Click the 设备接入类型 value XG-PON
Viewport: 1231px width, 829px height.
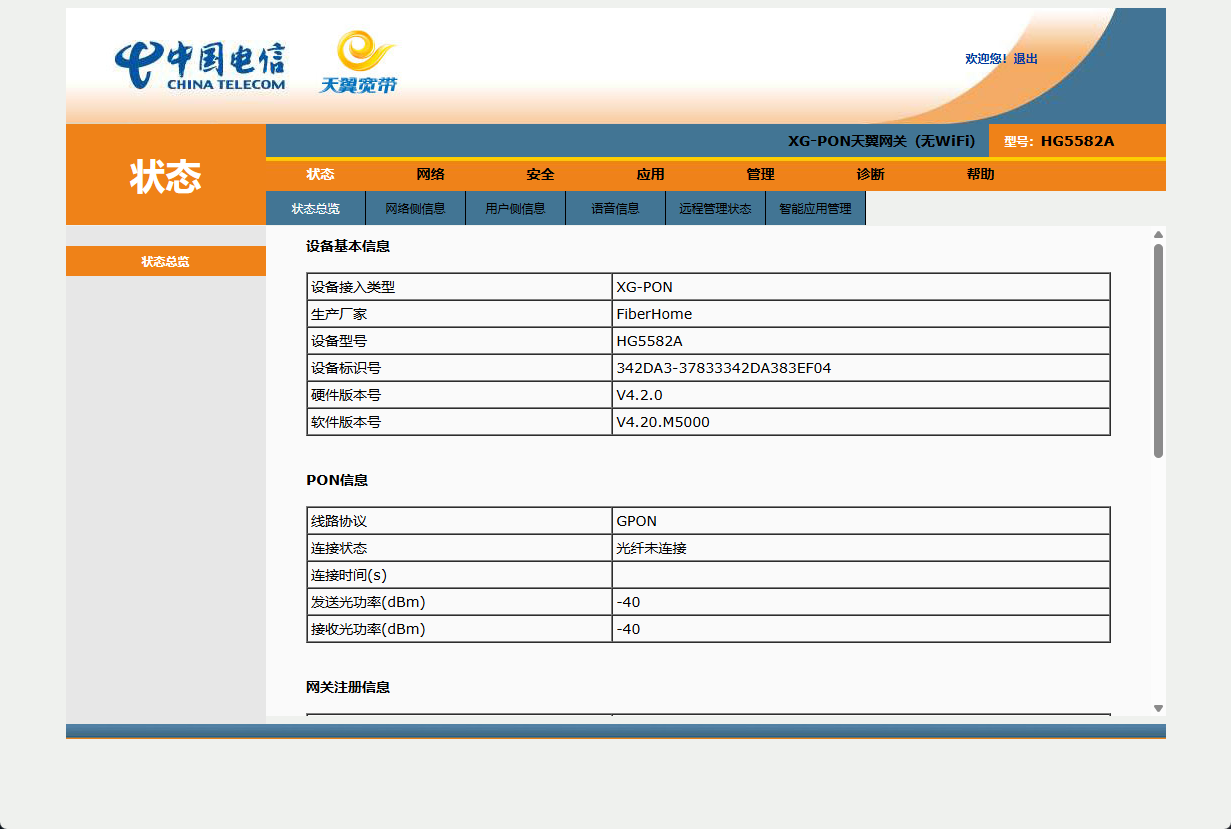click(x=645, y=287)
